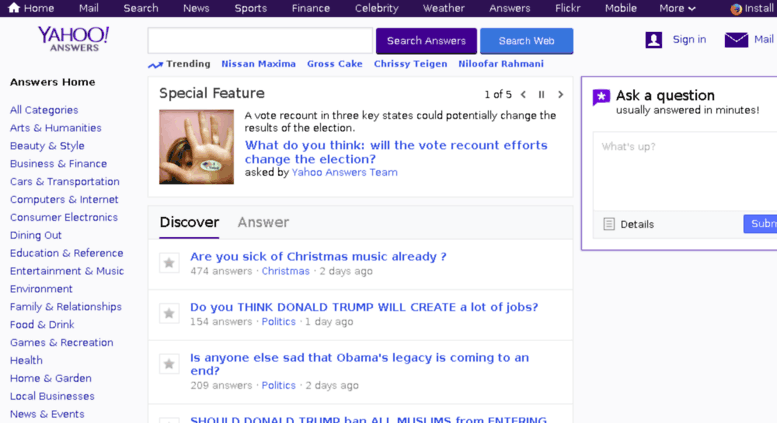
Task: Switch to the Answer tab
Action: point(263,222)
